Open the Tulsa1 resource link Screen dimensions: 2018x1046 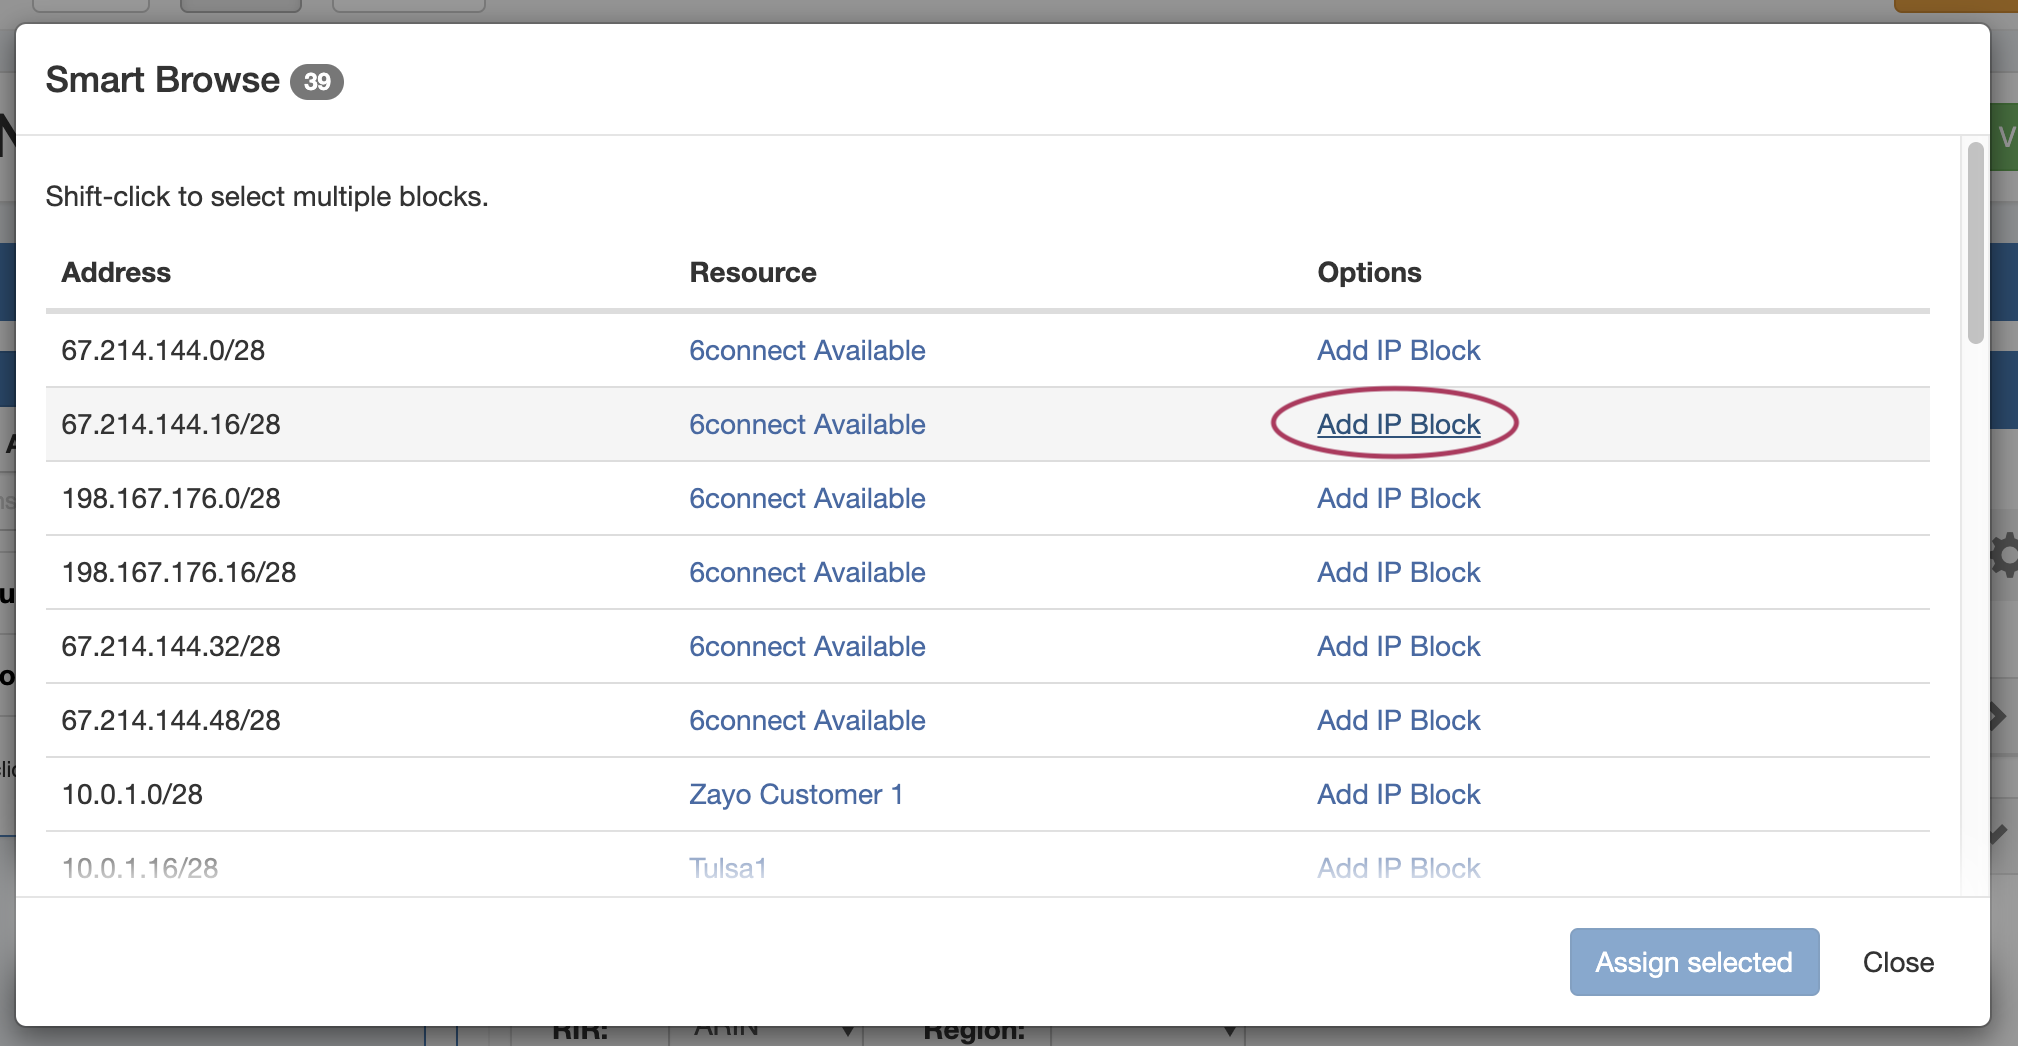click(727, 868)
